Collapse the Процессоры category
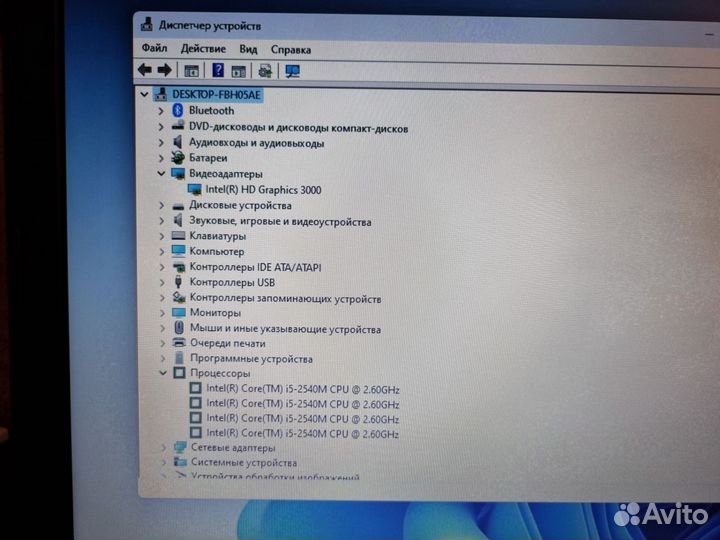720x540 pixels. pos(163,373)
